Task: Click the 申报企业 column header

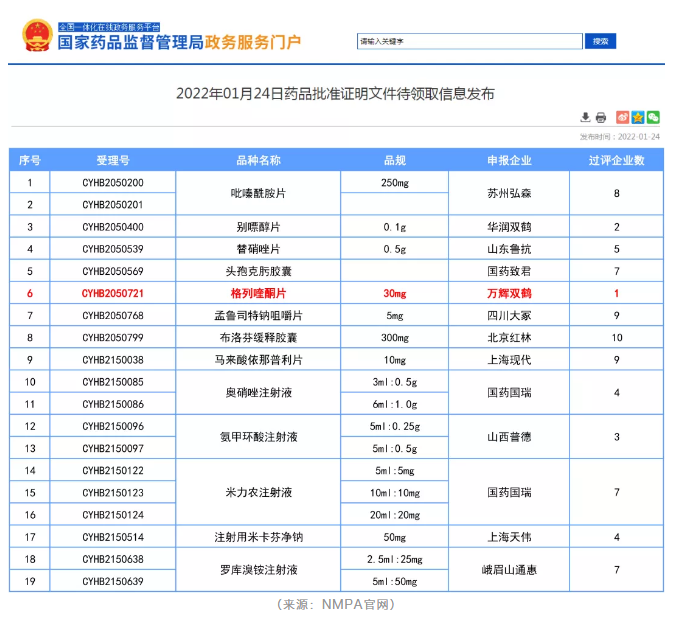Action: pyautogui.click(x=509, y=161)
